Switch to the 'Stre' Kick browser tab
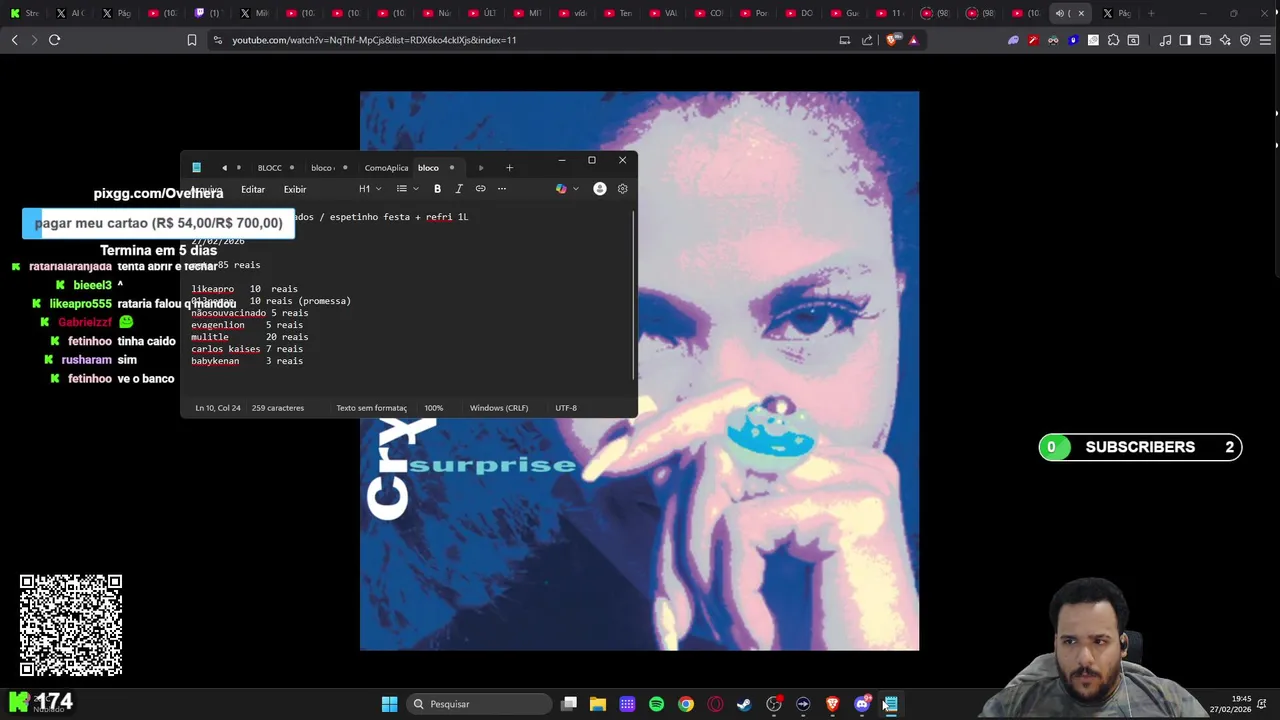This screenshot has width=1280, height=720. (24, 13)
